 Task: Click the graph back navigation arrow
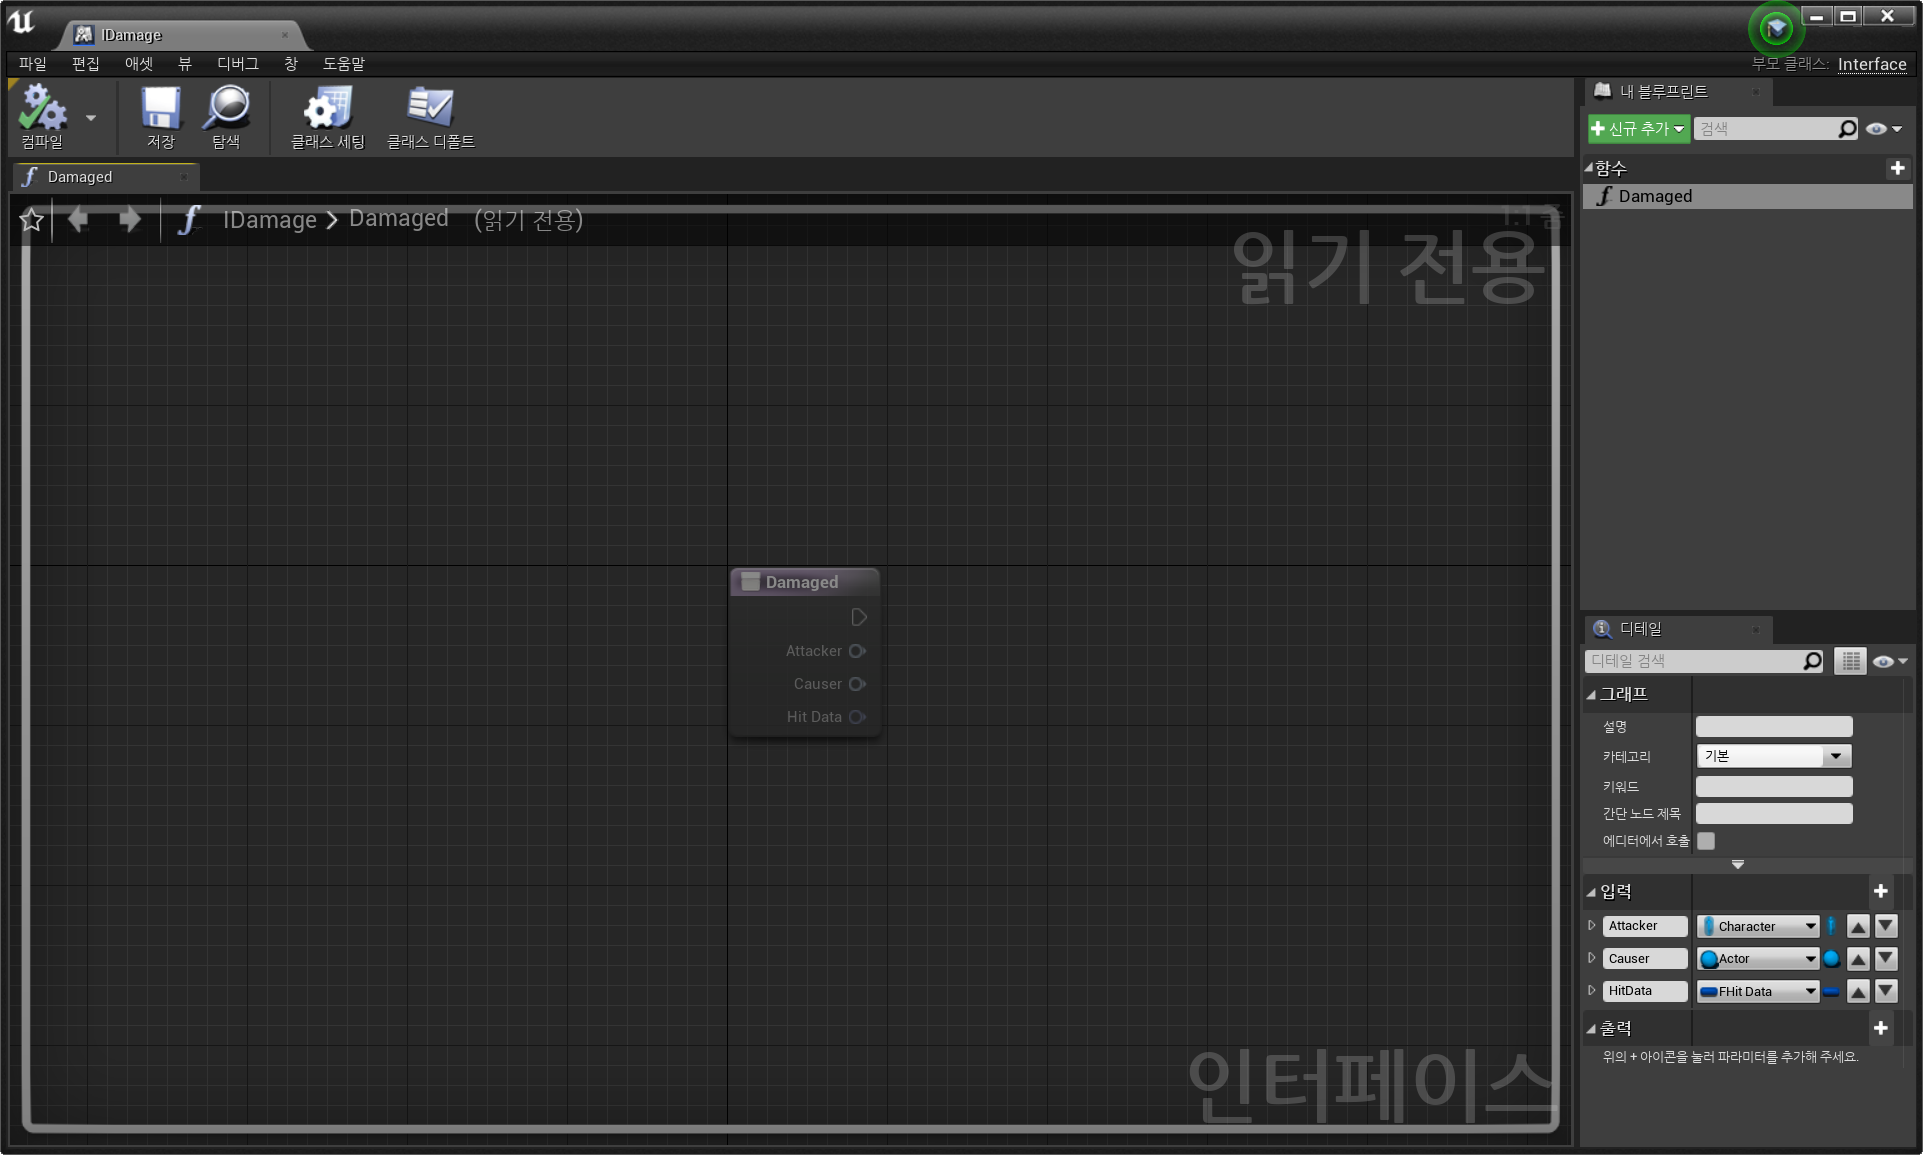(x=78, y=219)
